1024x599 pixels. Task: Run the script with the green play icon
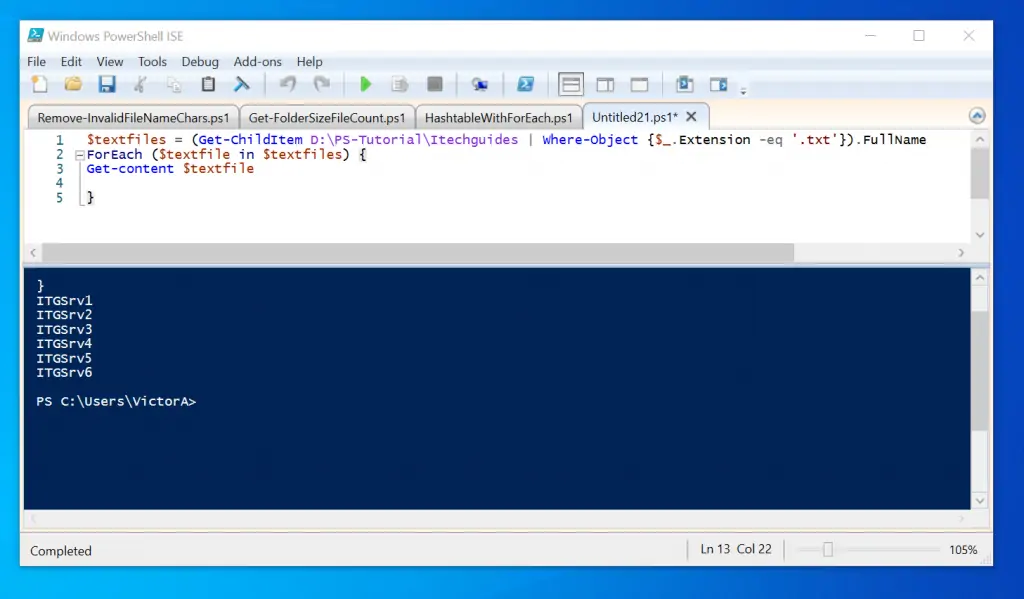coord(366,85)
